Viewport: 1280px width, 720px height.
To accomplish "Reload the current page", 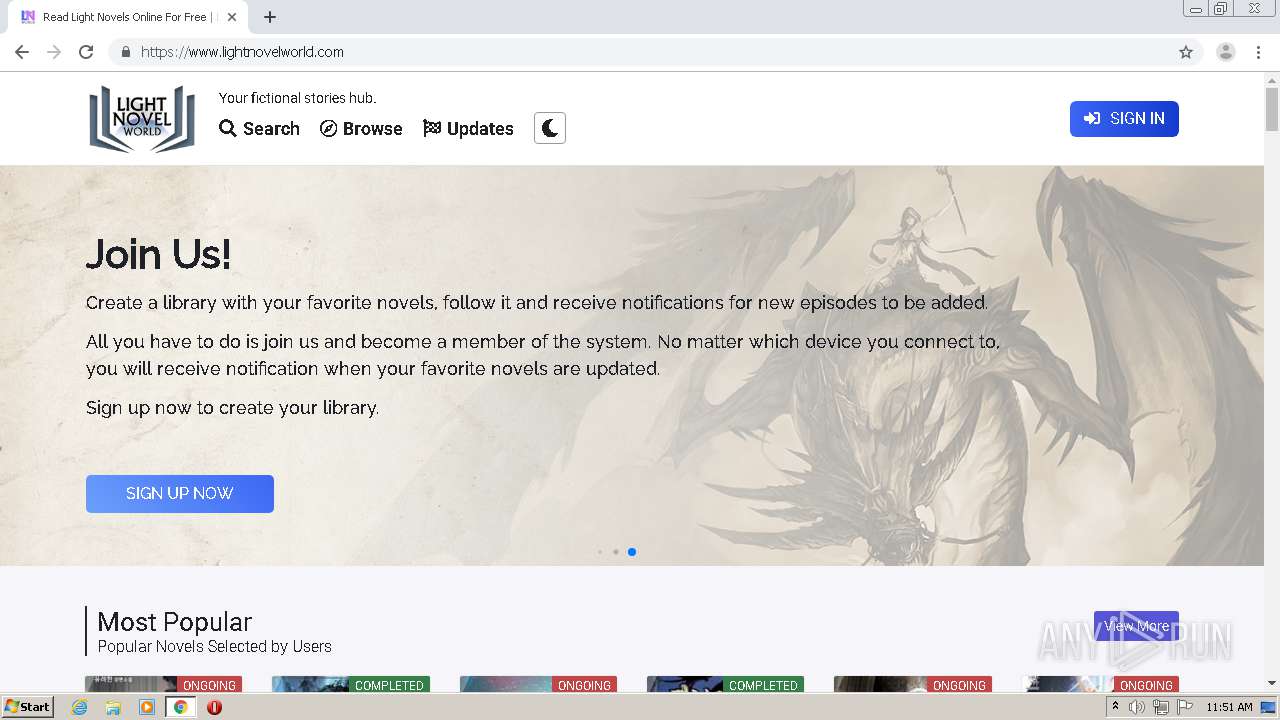I will coord(86,52).
